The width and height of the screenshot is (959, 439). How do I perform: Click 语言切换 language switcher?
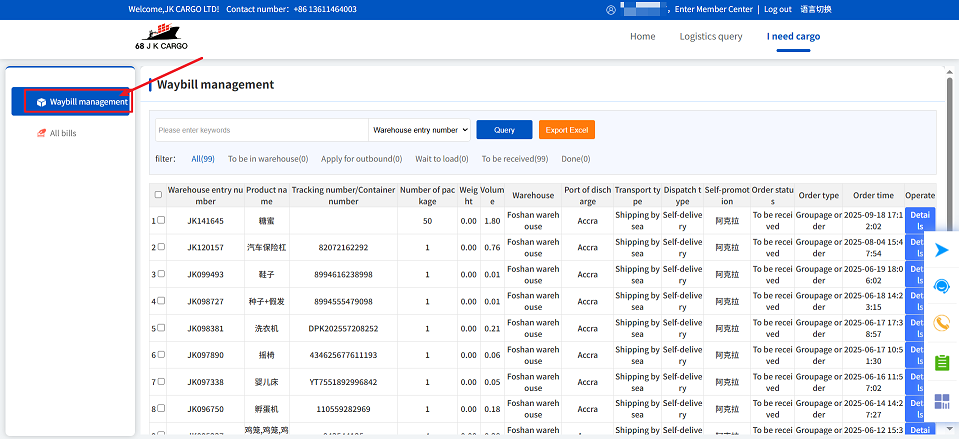[815, 10]
